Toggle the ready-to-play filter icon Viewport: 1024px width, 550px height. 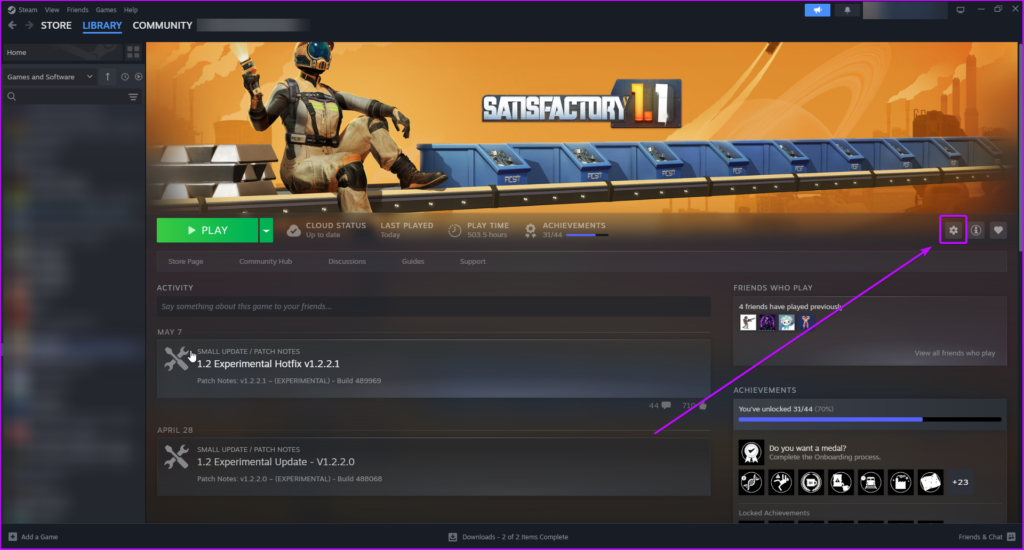pos(138,76)
